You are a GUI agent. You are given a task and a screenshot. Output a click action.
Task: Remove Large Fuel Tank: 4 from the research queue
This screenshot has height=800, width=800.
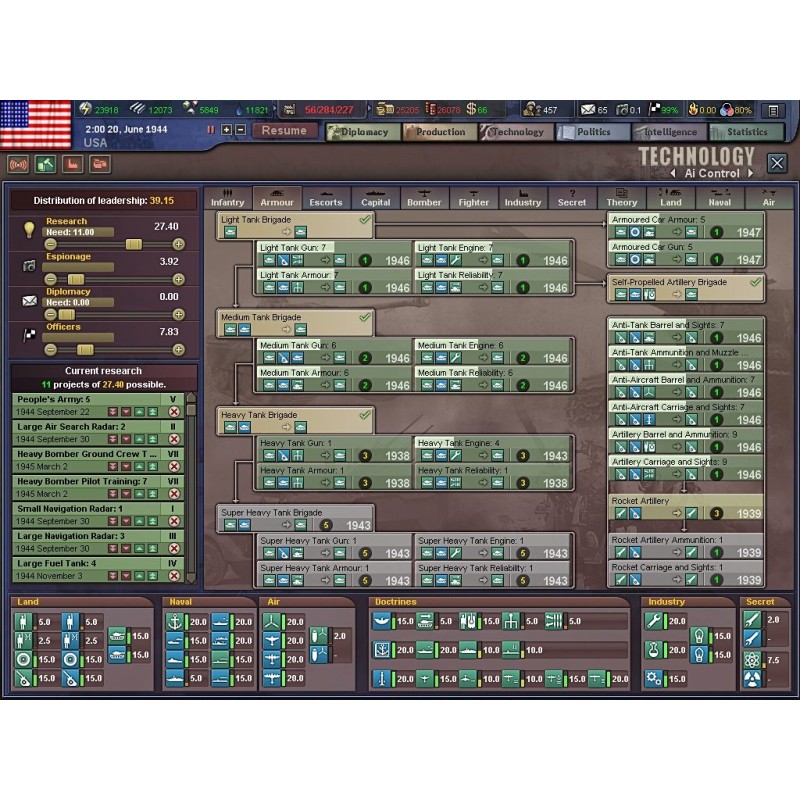174,576
